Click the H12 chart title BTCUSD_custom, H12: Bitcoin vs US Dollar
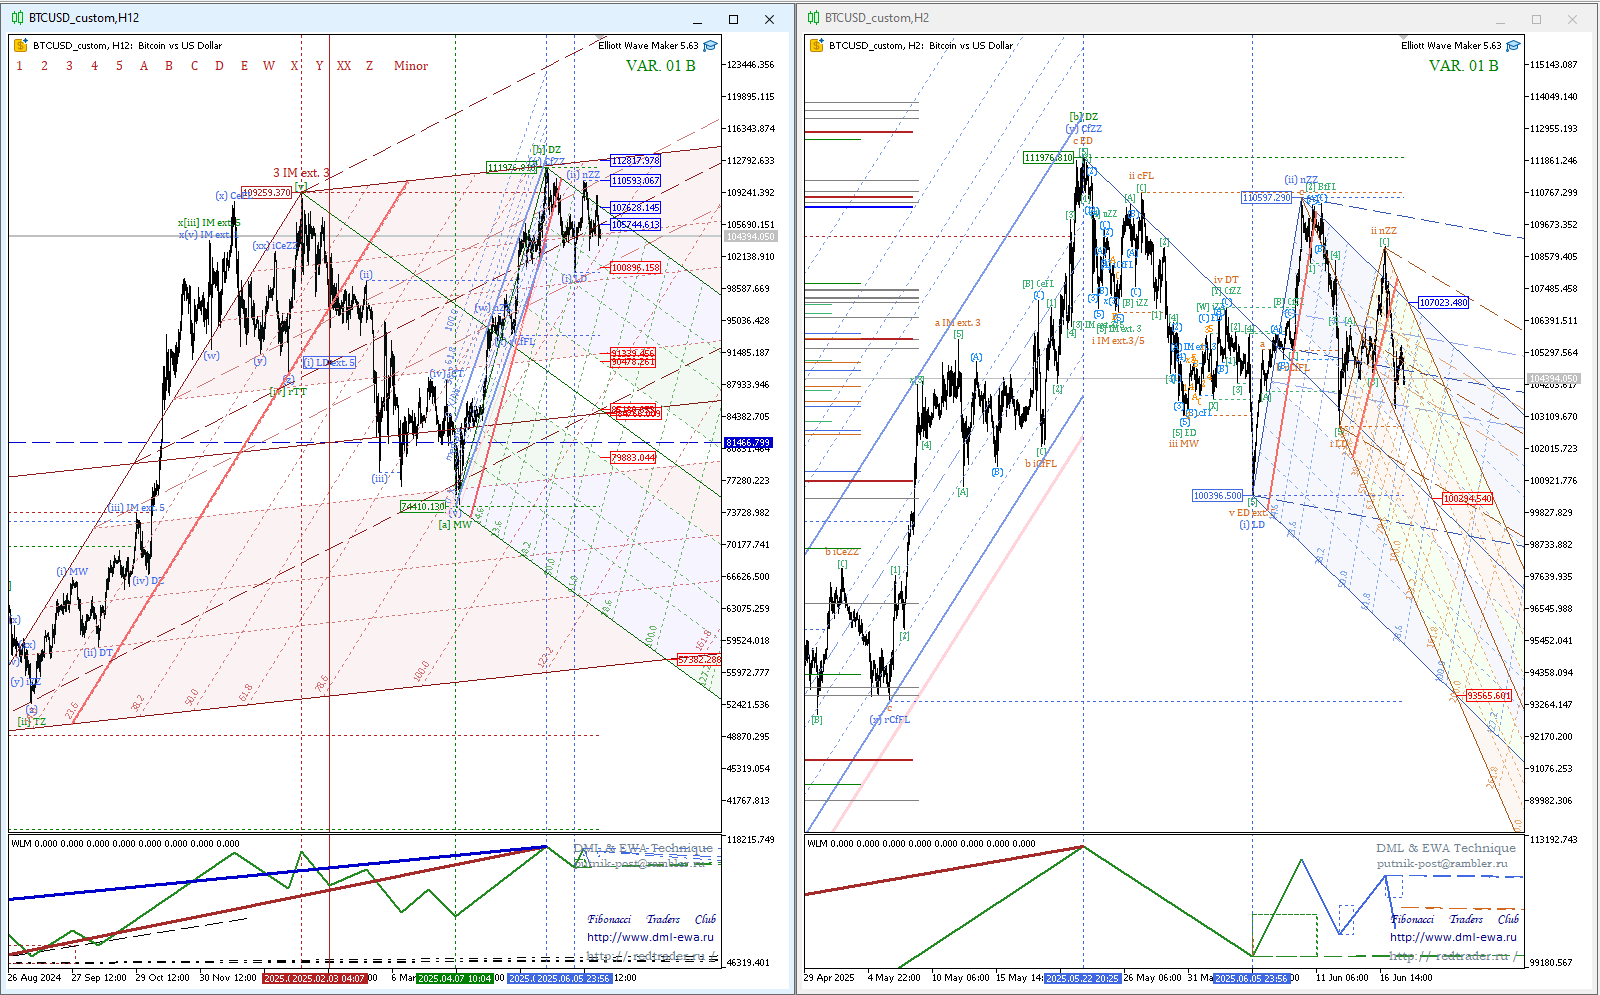Image resolution: width=1600 pixels, height=995 pixels. (128, 45)
